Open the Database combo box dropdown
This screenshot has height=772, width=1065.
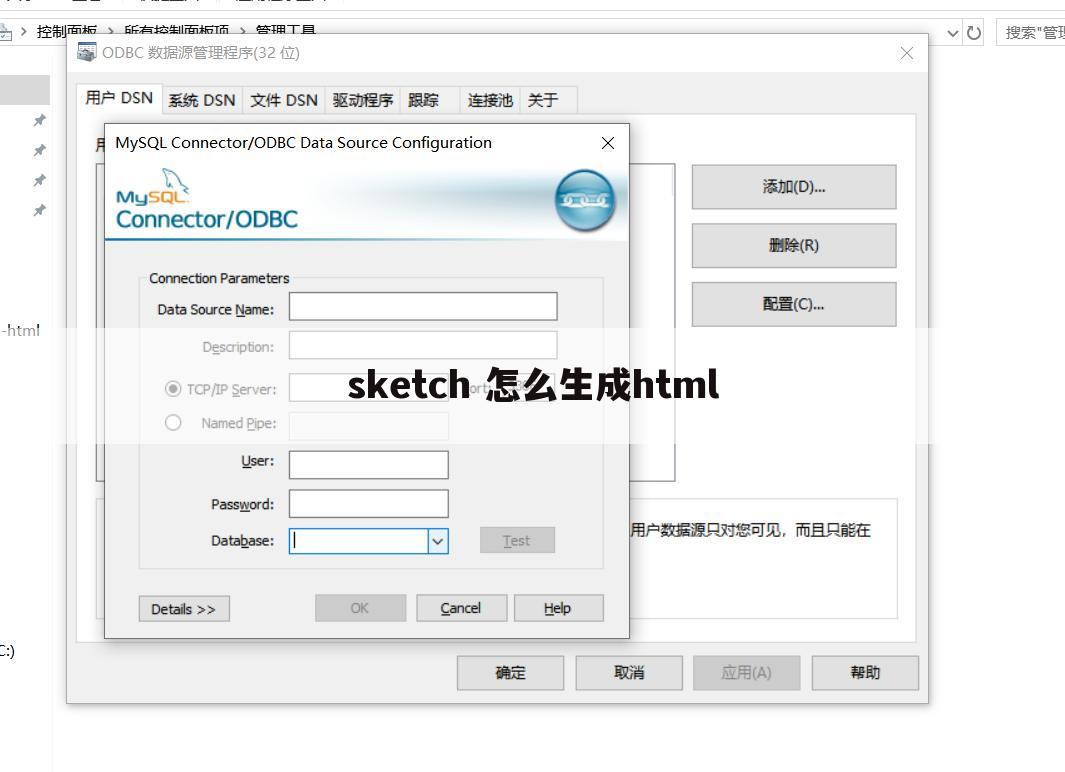point(438,540)
